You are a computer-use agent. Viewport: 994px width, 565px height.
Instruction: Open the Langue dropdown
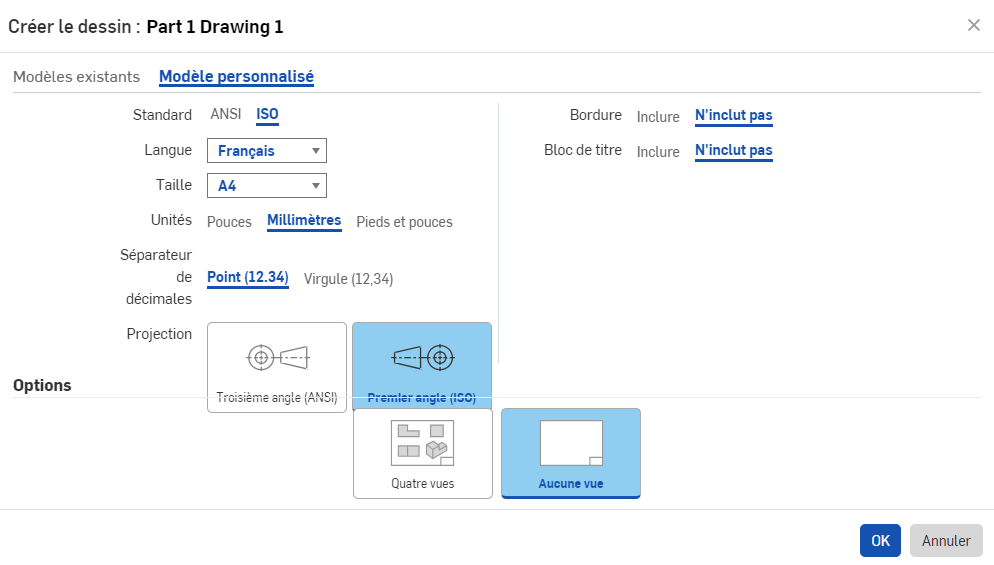click(x=267, y=151)
